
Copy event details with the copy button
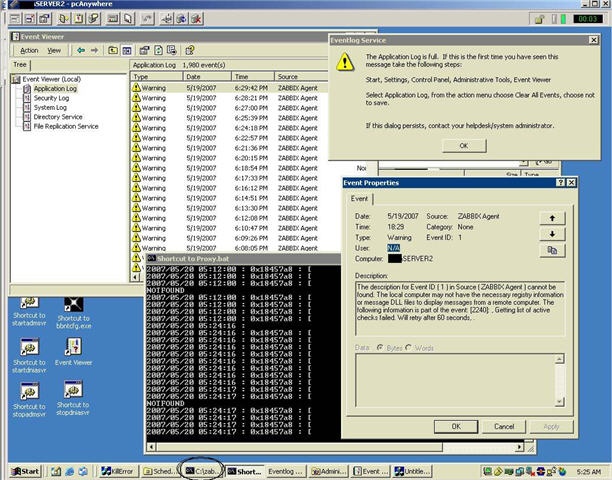point(552,250)
